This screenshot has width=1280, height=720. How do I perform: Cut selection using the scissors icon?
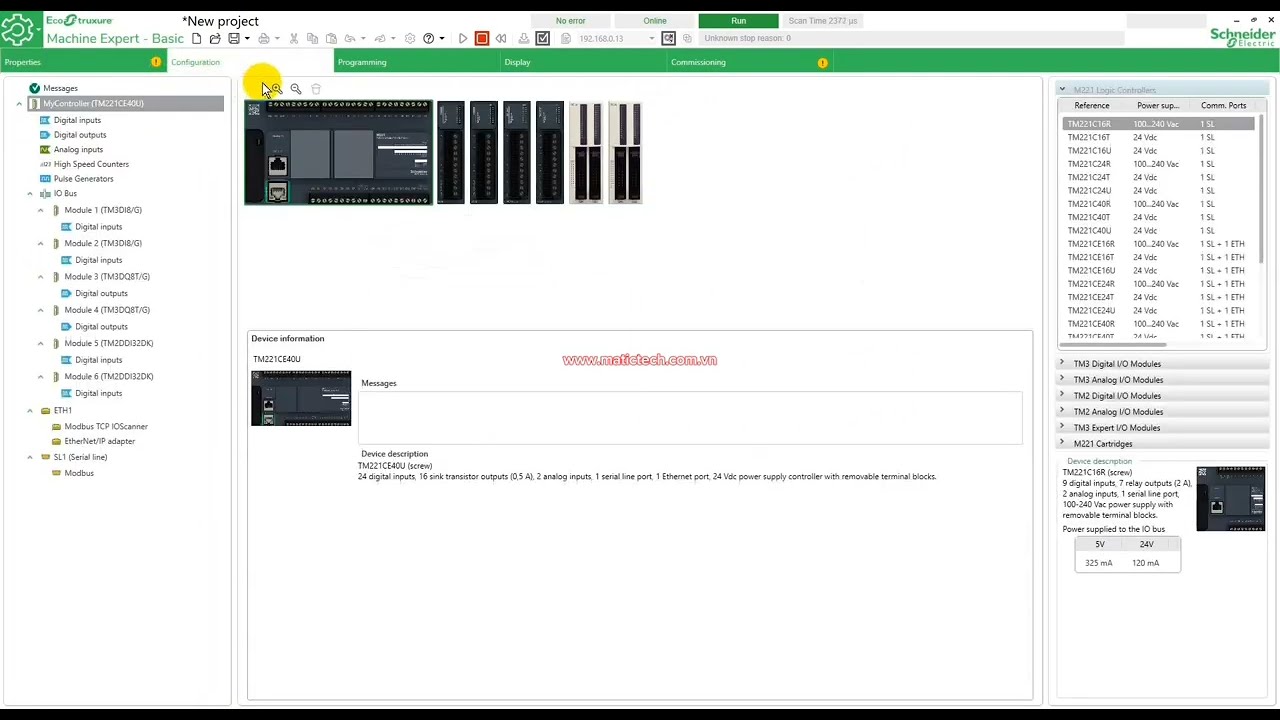[x=294, y=38]
